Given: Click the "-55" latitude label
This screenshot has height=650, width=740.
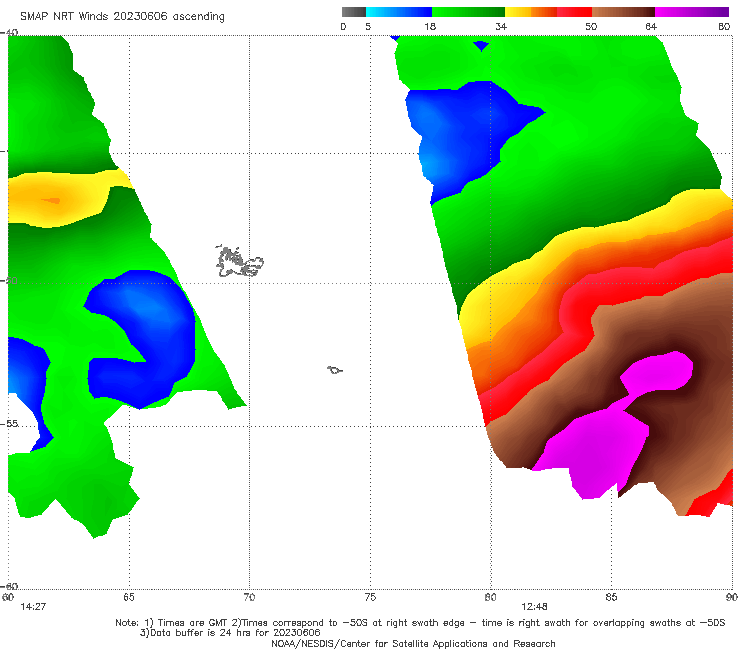Looking at the screenshot, I should click(x=9, y=424).
